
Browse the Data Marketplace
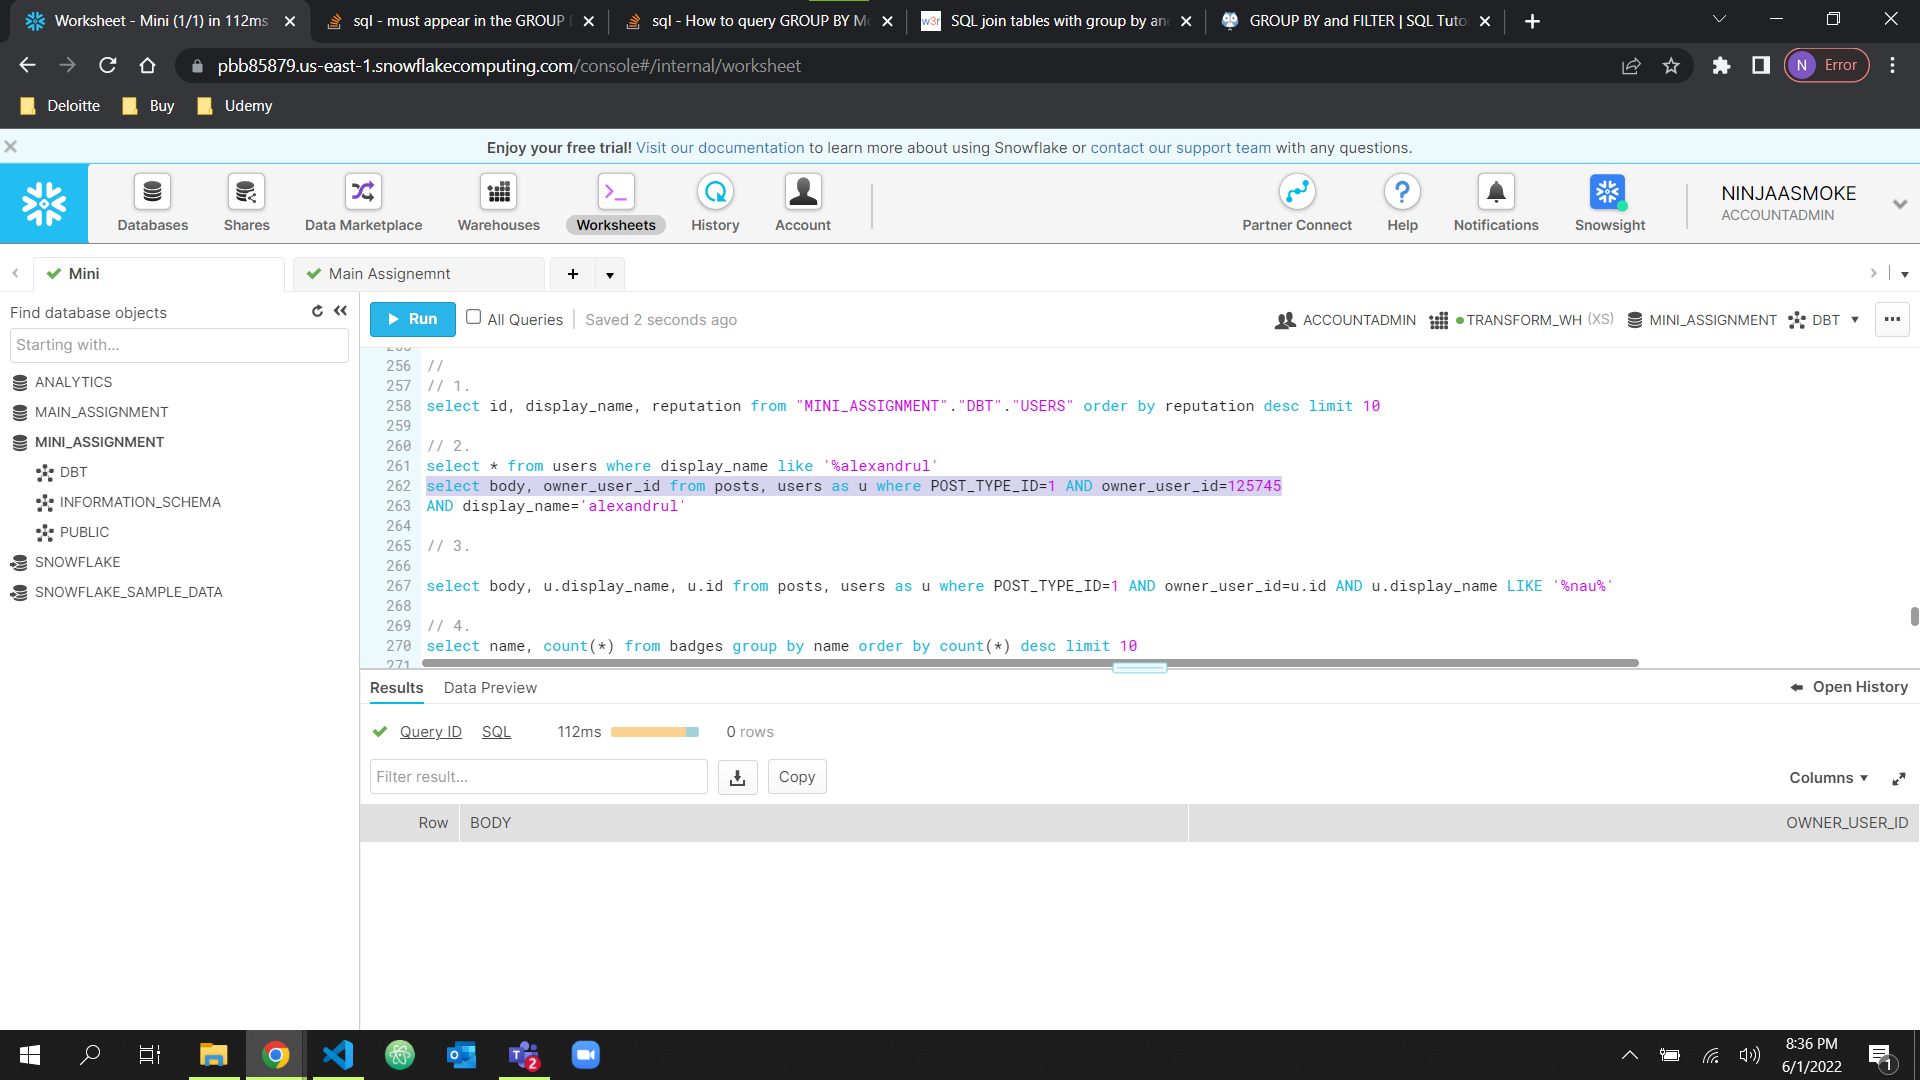tap(362, 202)
